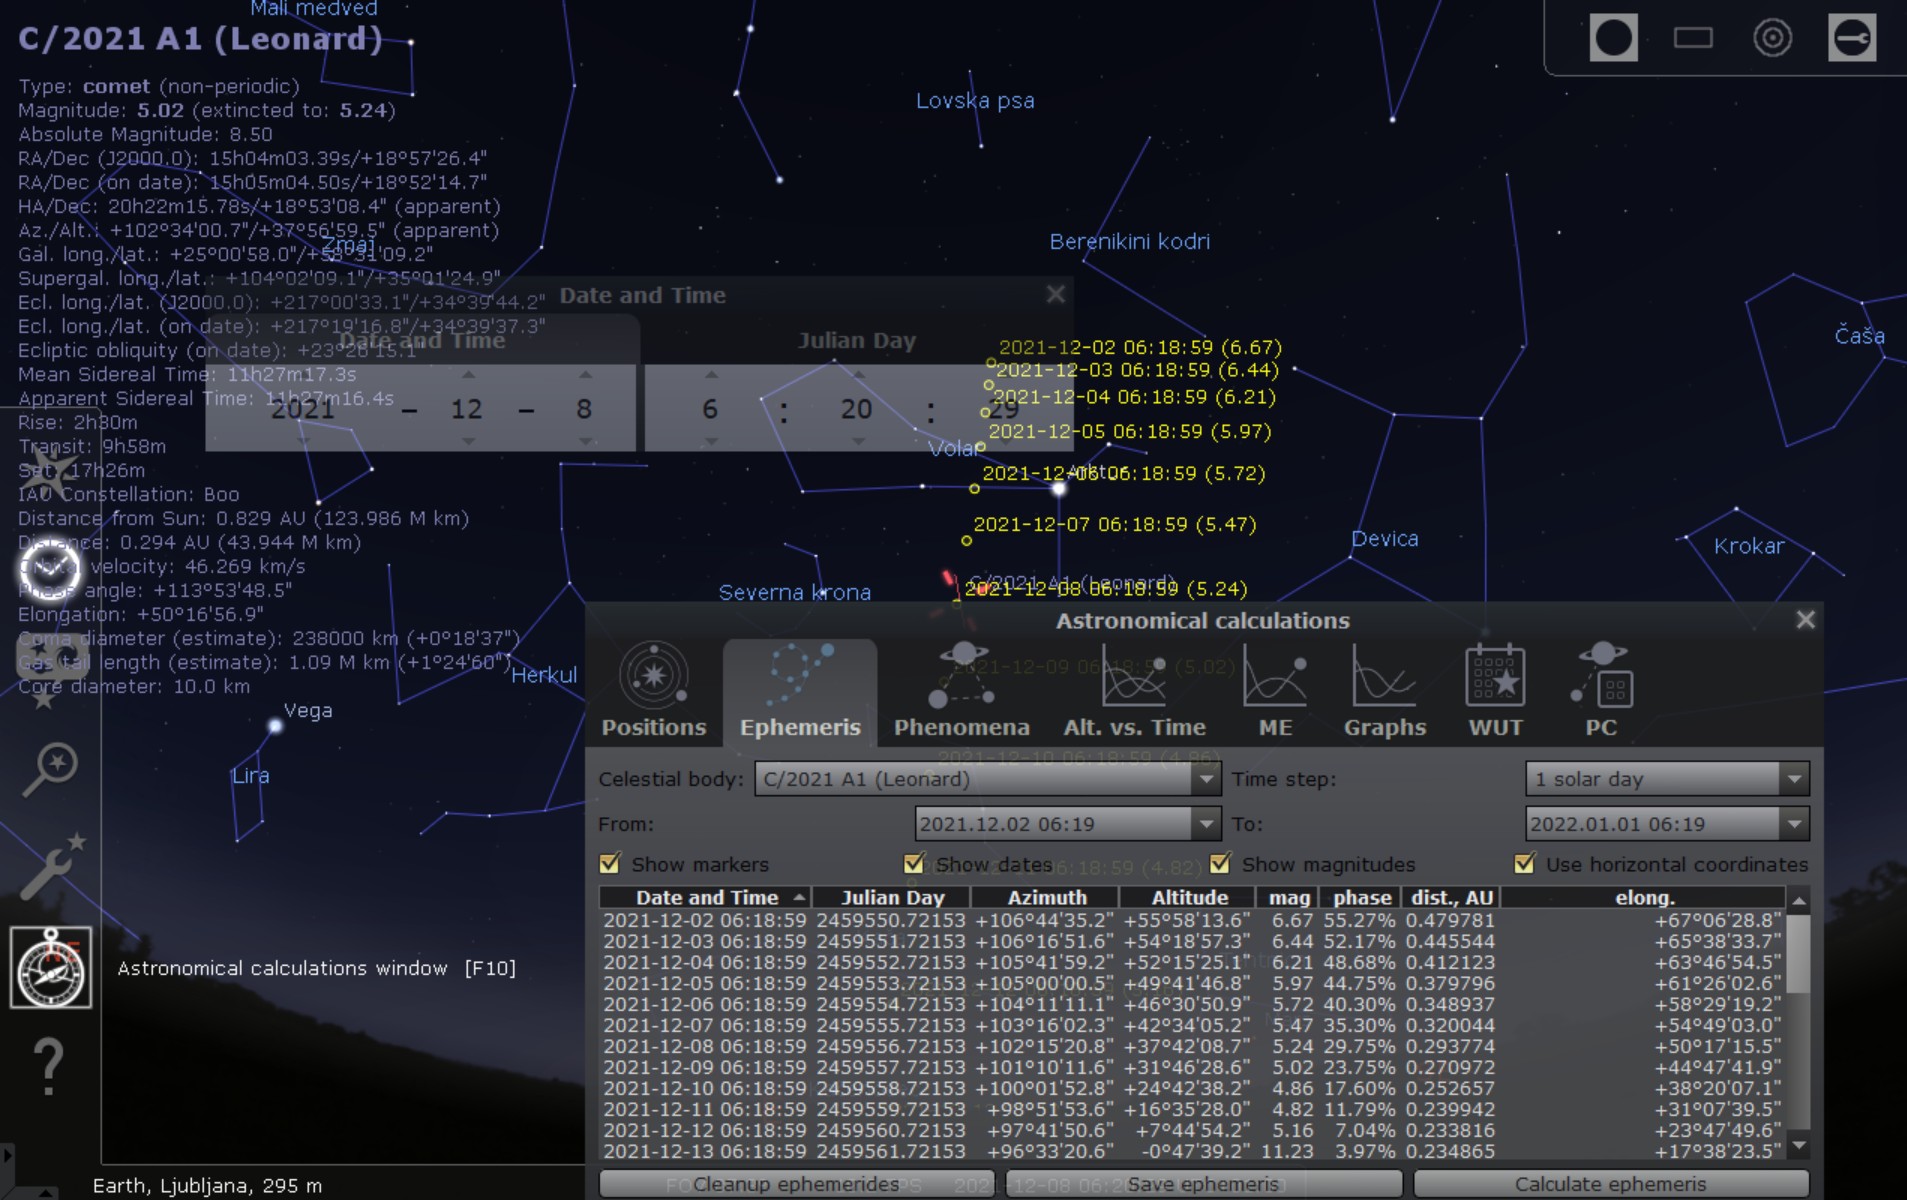The image size is (1907, 1200).
Task: Toggle the Telrad sight icon
Action: click(1772, 39)
